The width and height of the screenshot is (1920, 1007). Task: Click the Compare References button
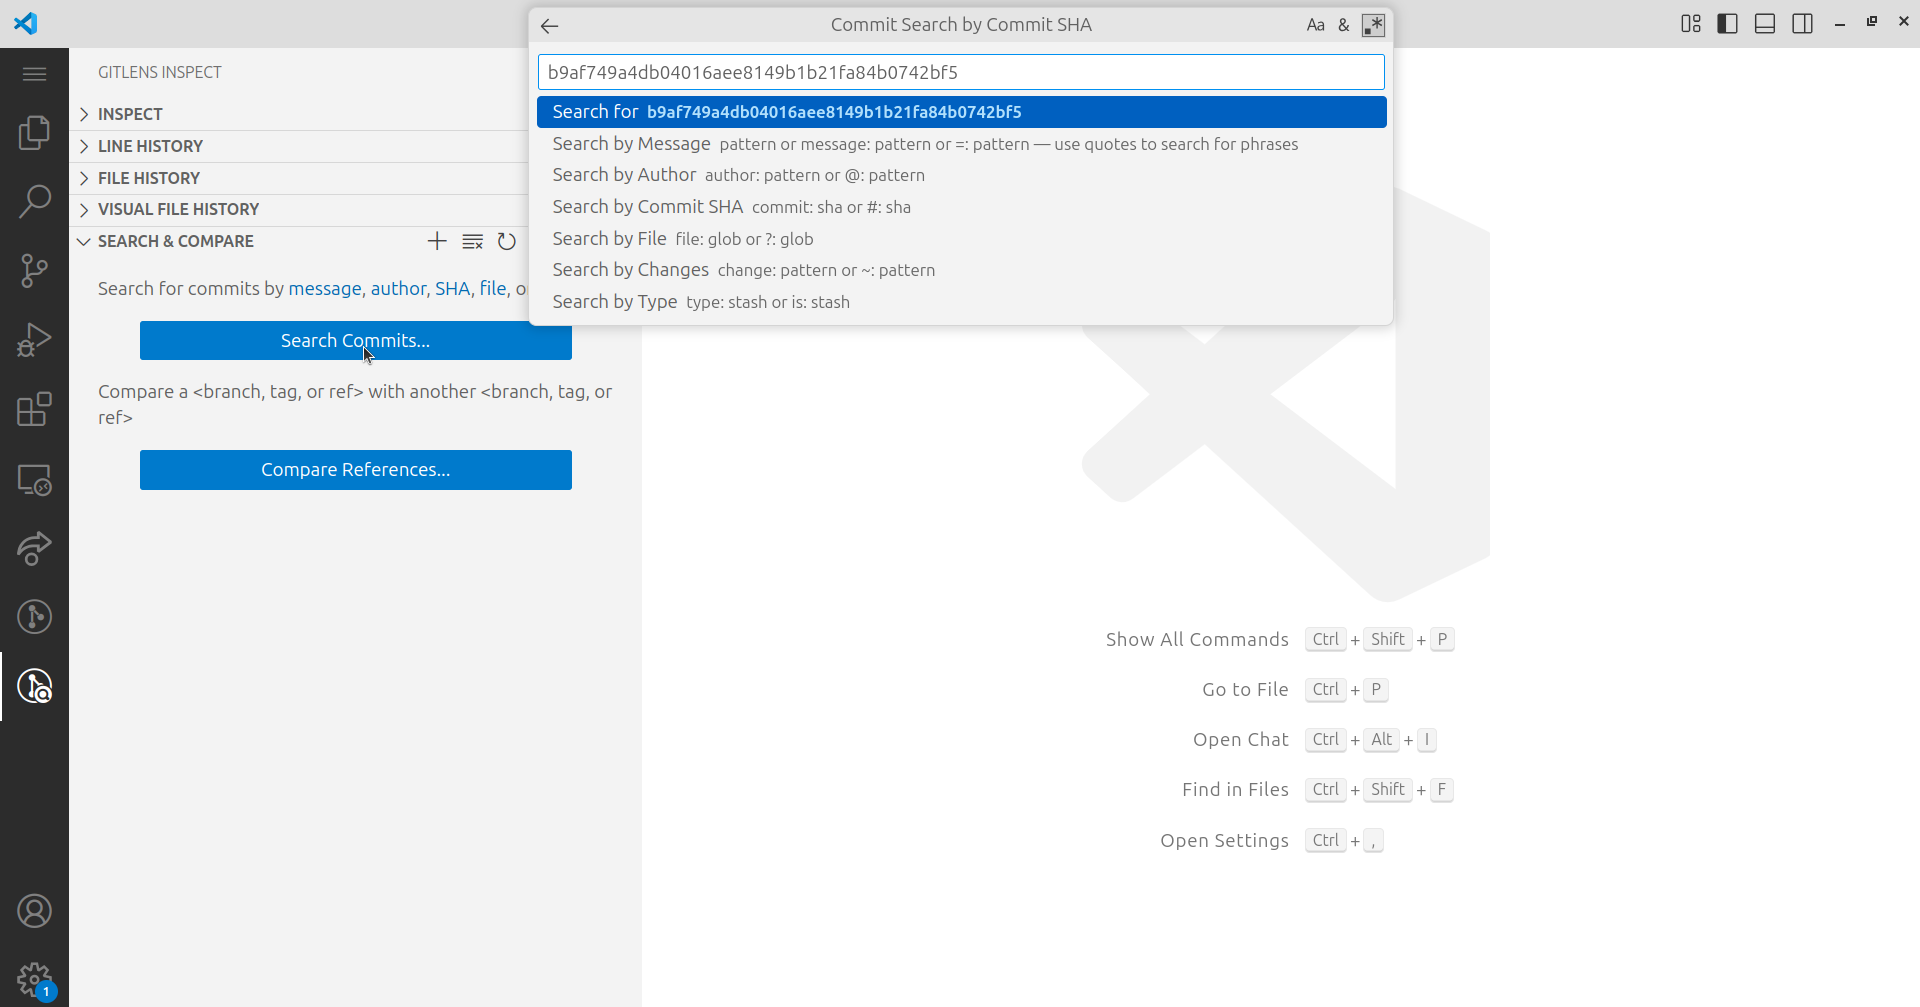tap(355, 470)
